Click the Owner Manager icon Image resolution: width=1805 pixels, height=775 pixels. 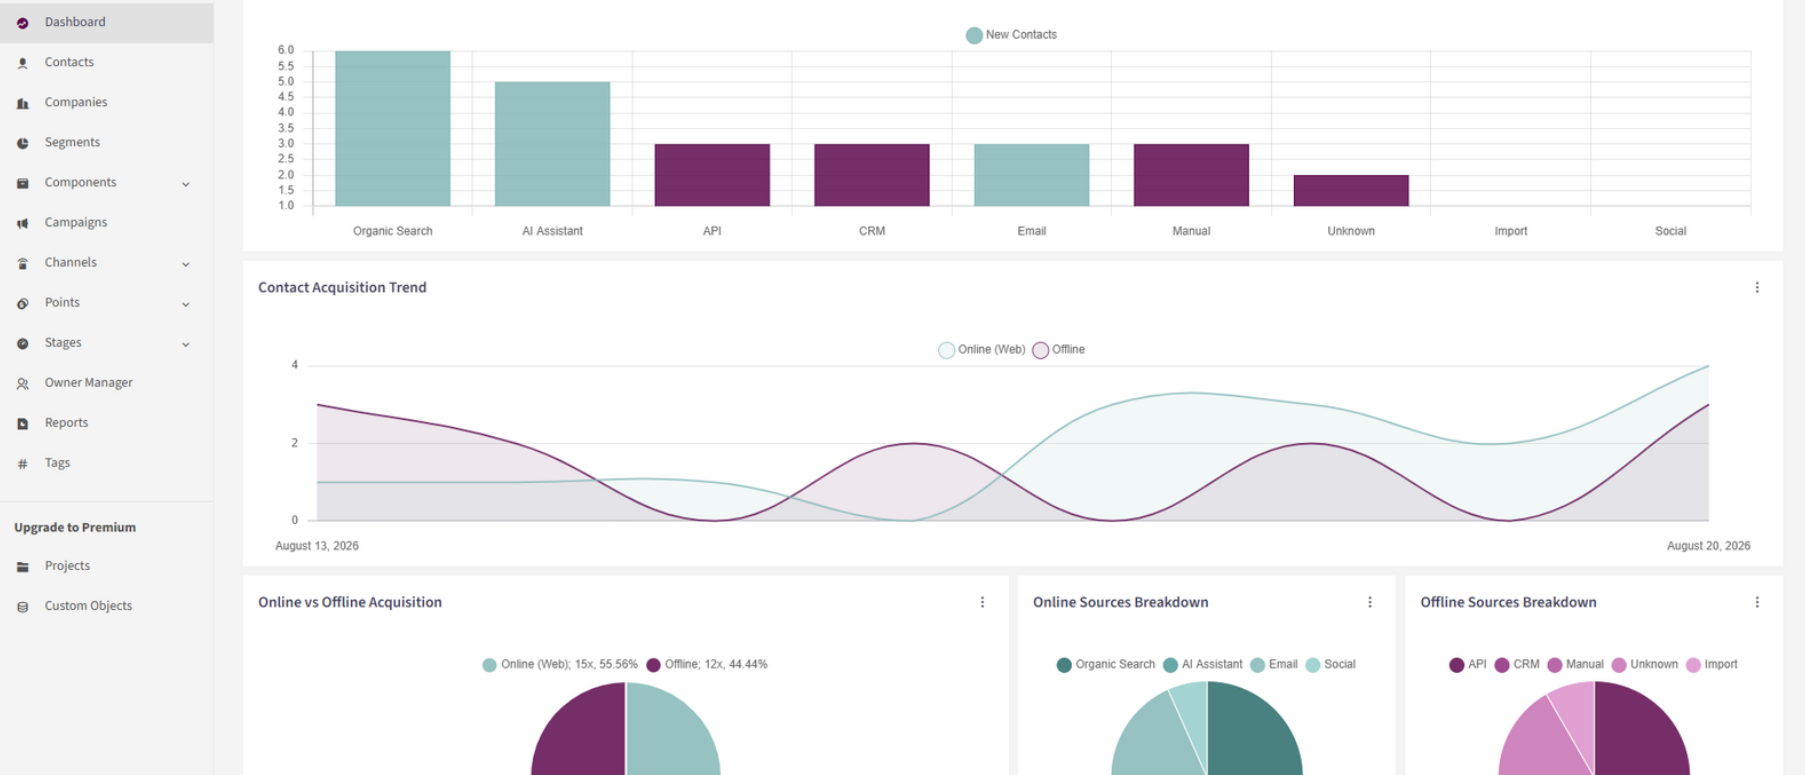click(22, 383)
